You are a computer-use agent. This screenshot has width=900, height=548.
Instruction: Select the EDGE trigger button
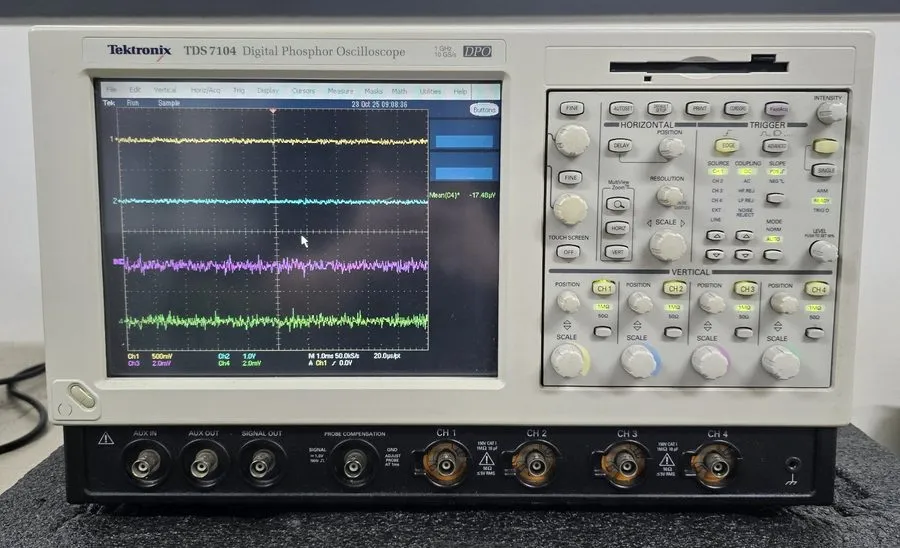tap(728, 146)
